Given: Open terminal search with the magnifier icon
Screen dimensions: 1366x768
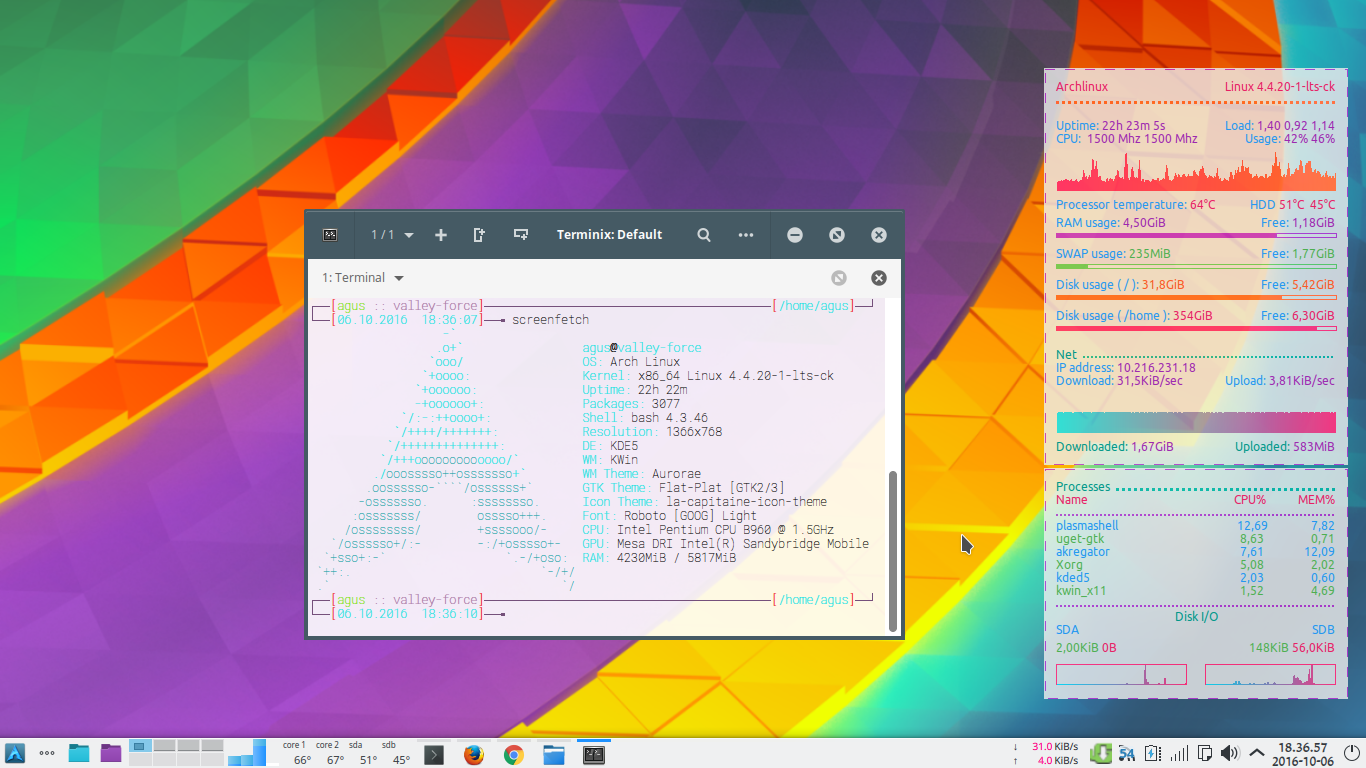Looking at the screenshot, I should click(x=704, y=235).
